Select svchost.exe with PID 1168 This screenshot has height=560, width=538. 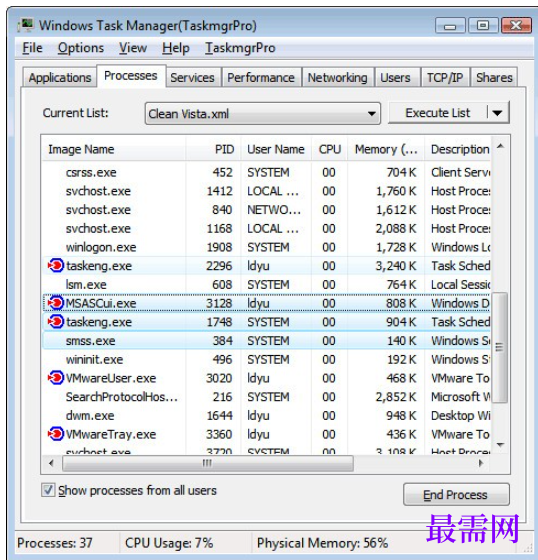[266, 228]
